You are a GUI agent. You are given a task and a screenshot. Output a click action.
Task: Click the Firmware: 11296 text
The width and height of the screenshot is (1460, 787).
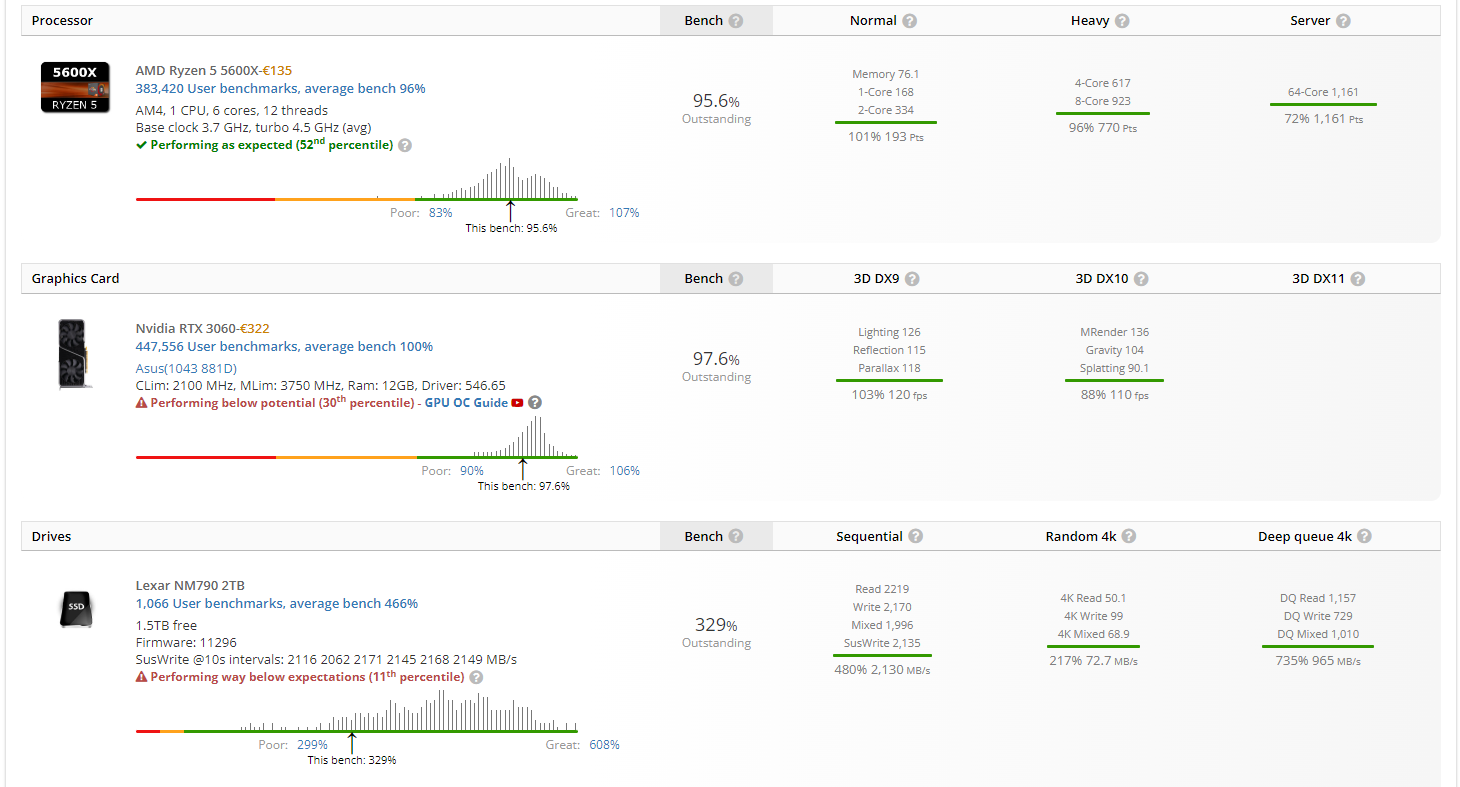click(x=186, y=642)
